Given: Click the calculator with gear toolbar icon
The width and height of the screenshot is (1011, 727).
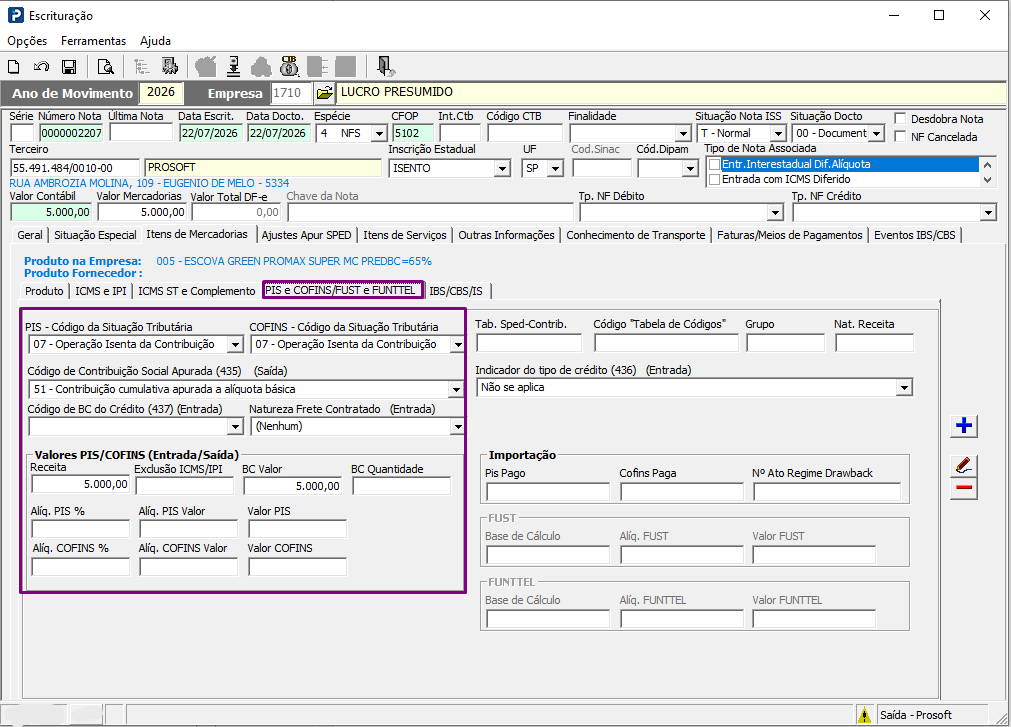Looking at the screenshot, I should (x=170, y=66).
